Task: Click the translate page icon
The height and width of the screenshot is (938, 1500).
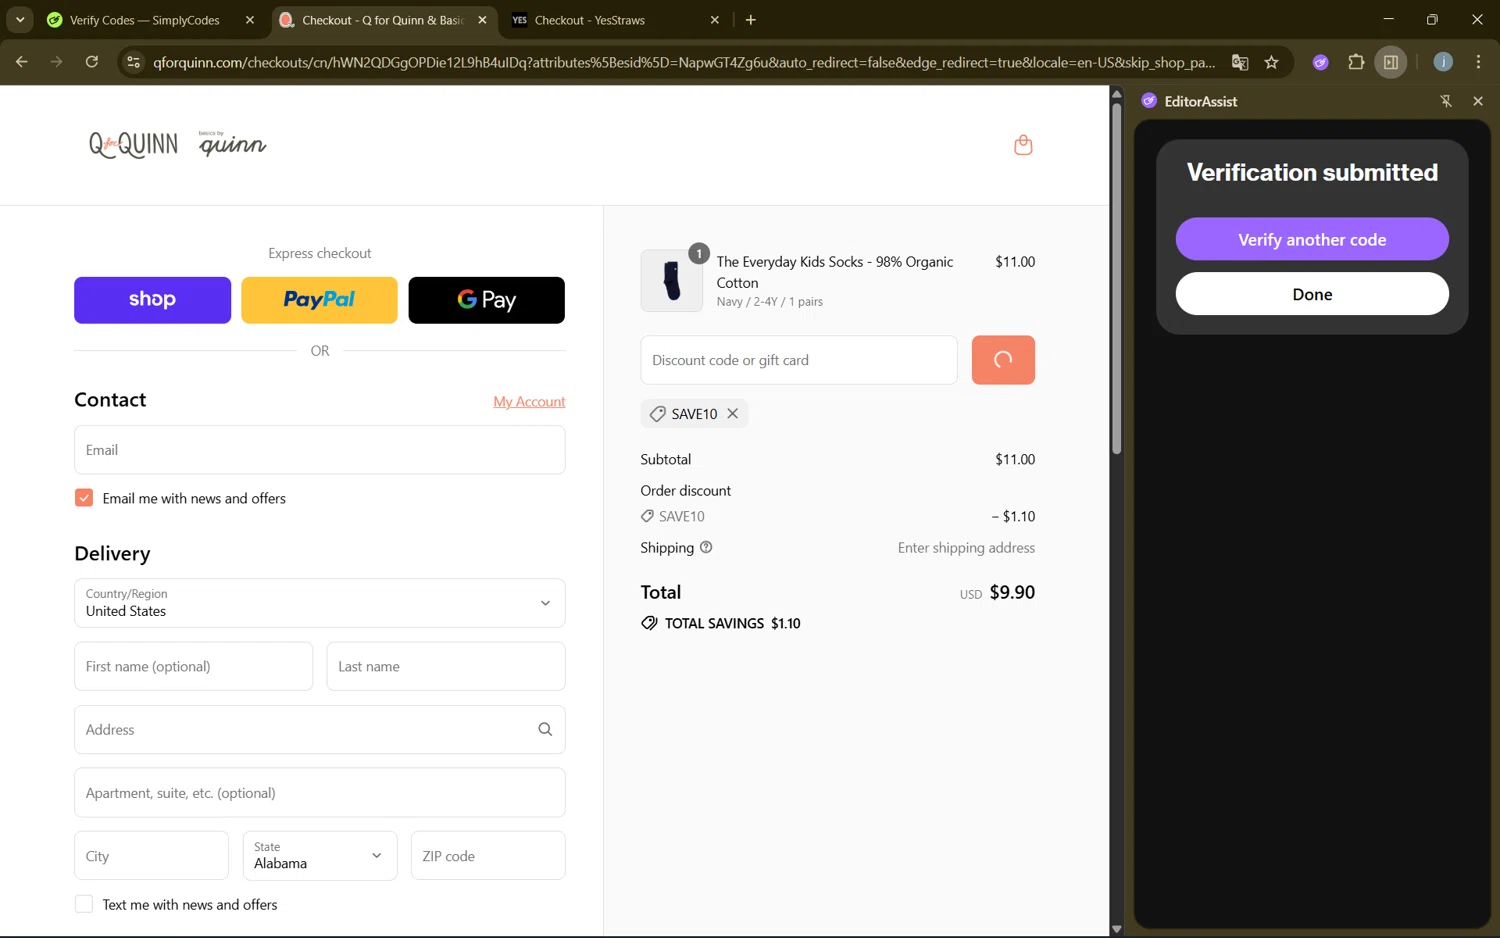Action: [x=1240, y=62]
